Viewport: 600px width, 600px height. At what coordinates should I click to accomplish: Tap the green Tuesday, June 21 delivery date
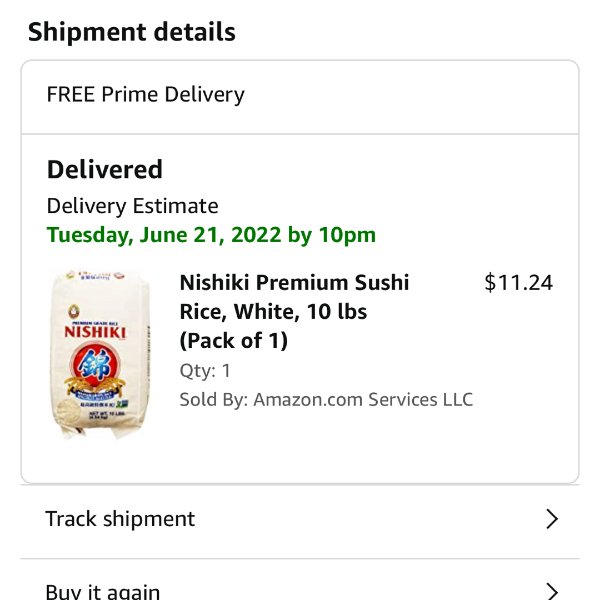click(x=211, y=235)
